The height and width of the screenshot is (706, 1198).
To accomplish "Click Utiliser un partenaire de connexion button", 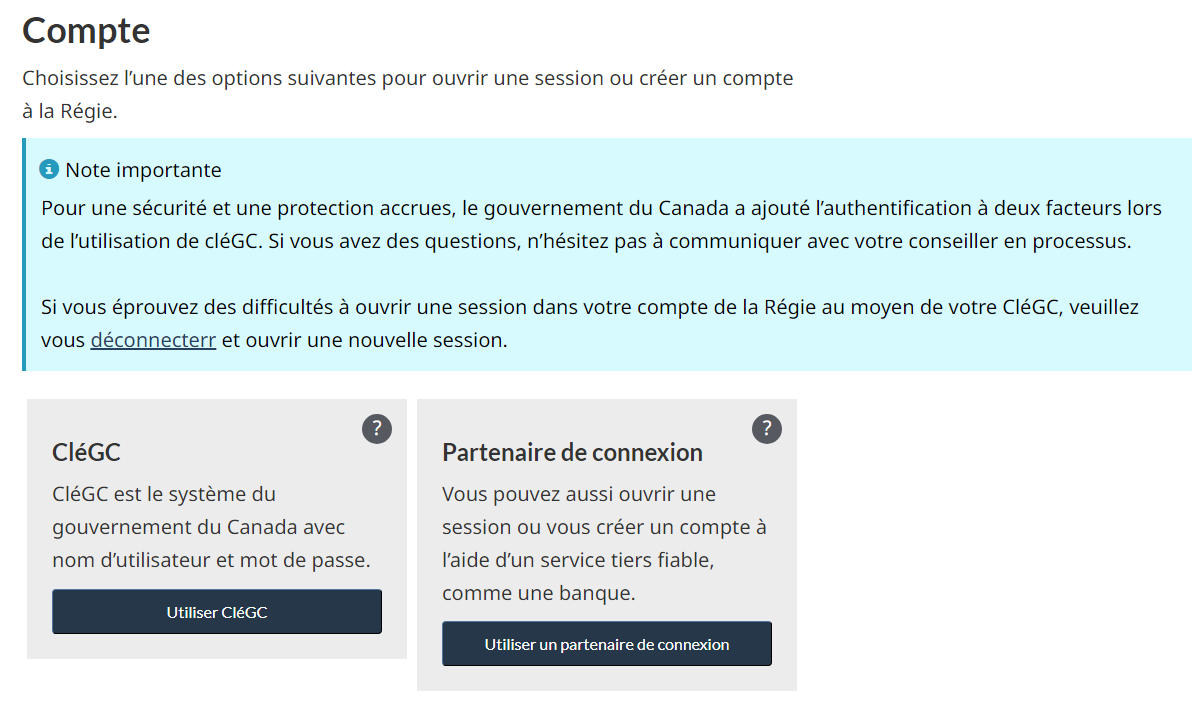I will click(x=606, y=644).
